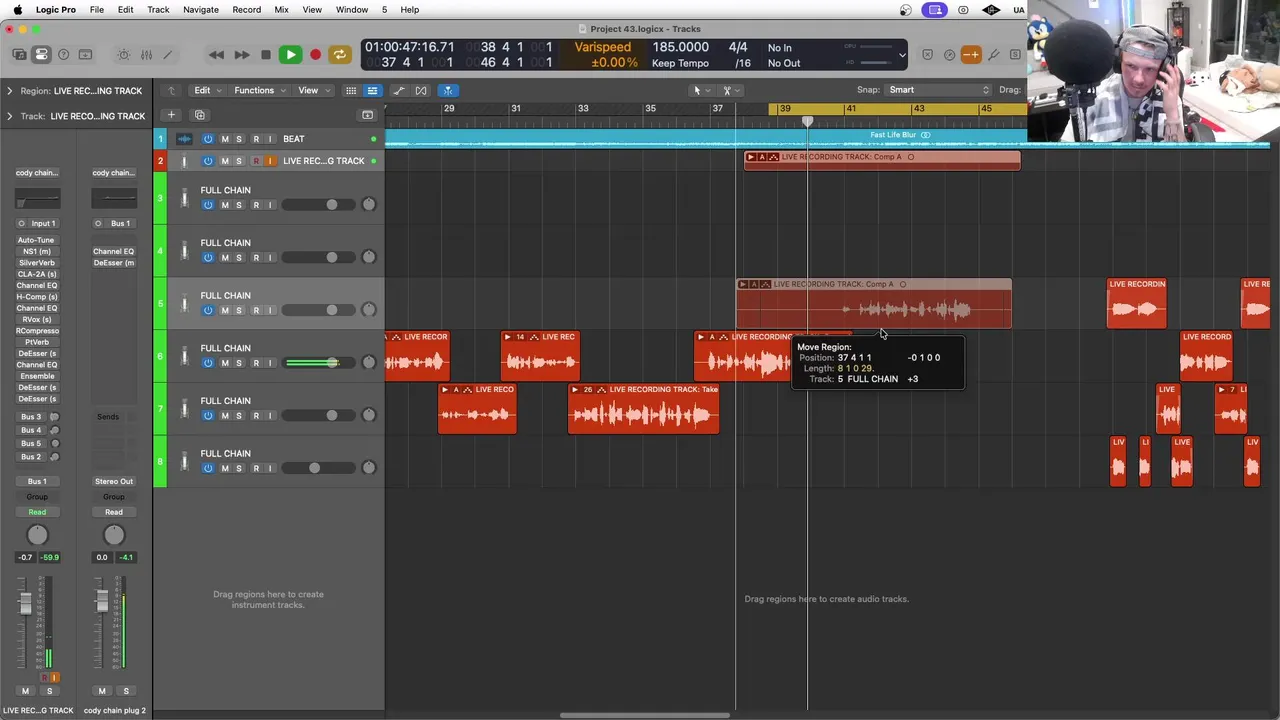Toggle the blue list view icon

[x=372, y=90]
